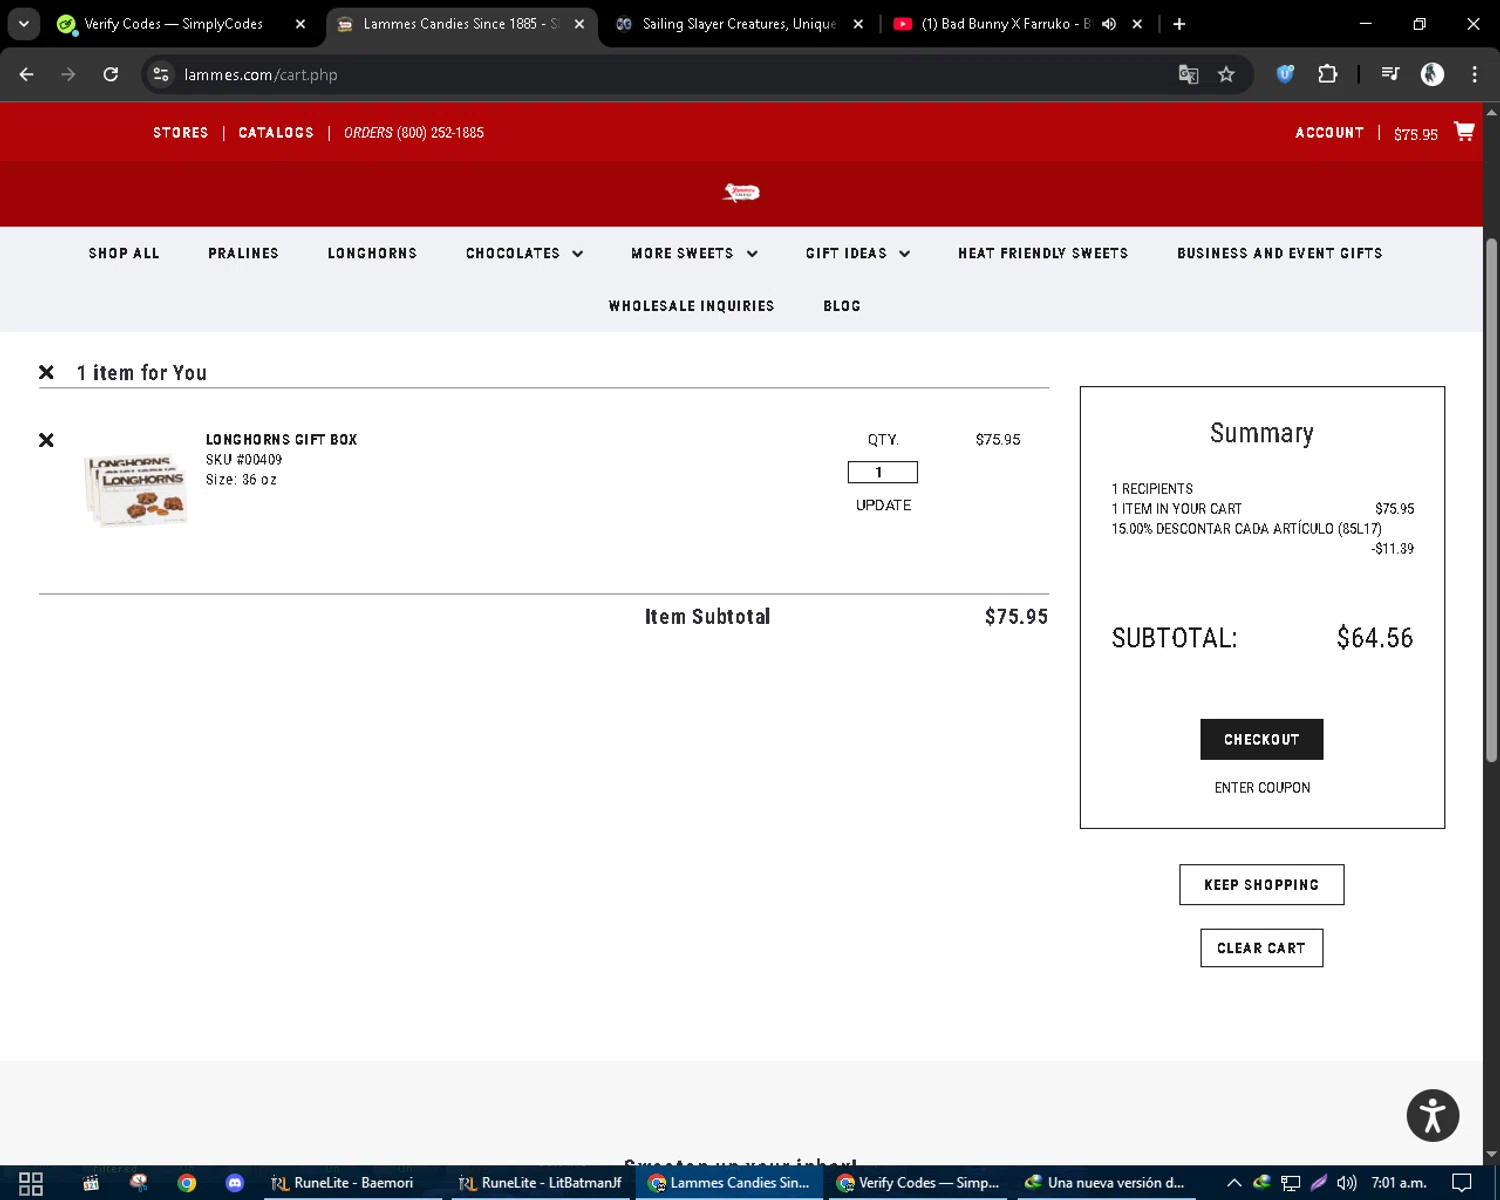Open the taskbar volume icon
This screenshot has width=1500, height=1200.
(1347, 1183)
